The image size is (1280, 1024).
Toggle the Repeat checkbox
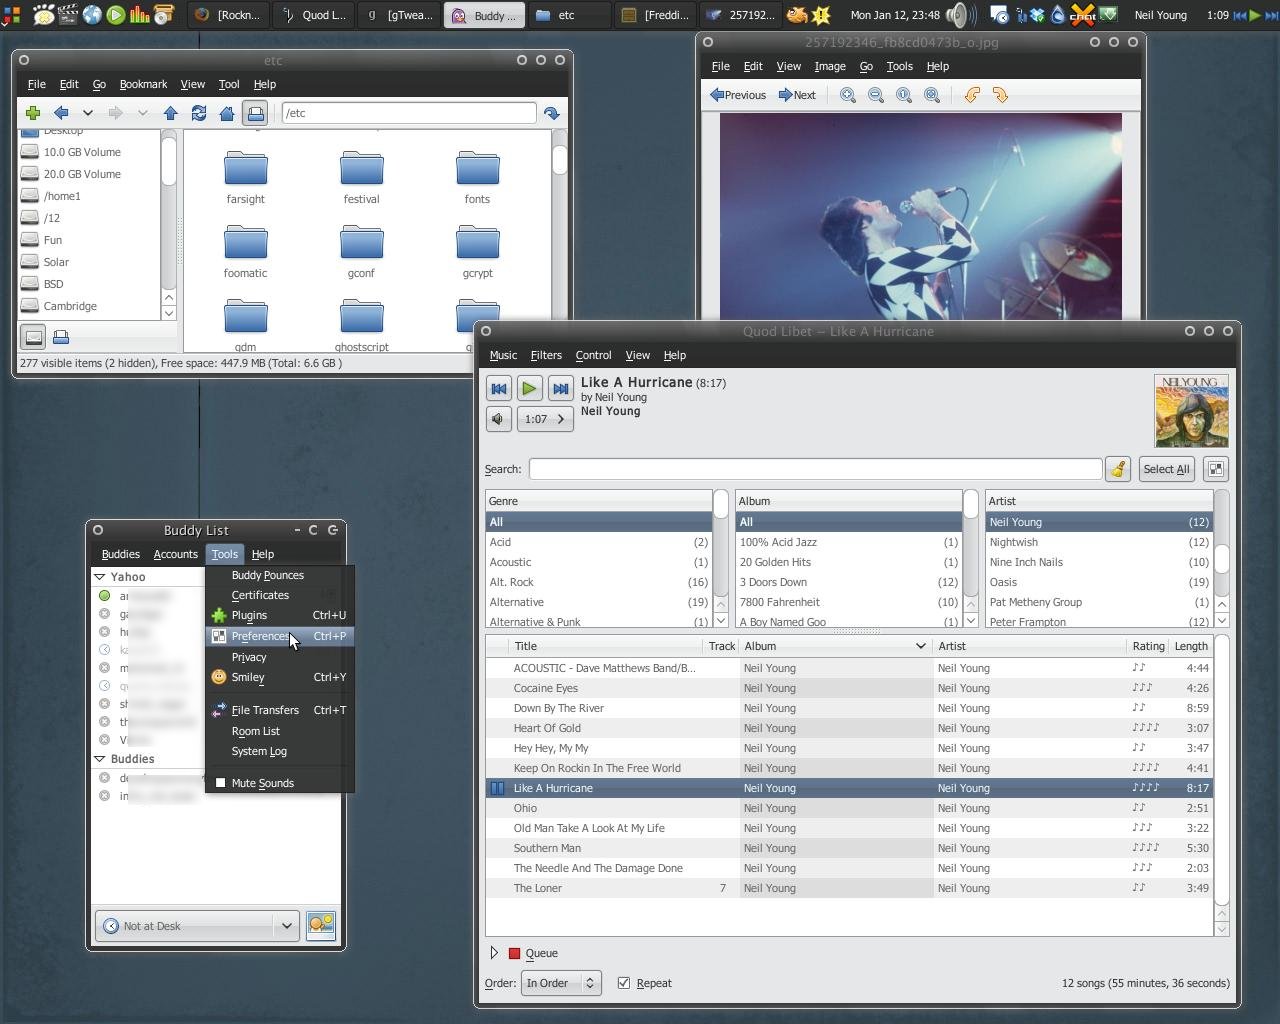tap(624, 983)
